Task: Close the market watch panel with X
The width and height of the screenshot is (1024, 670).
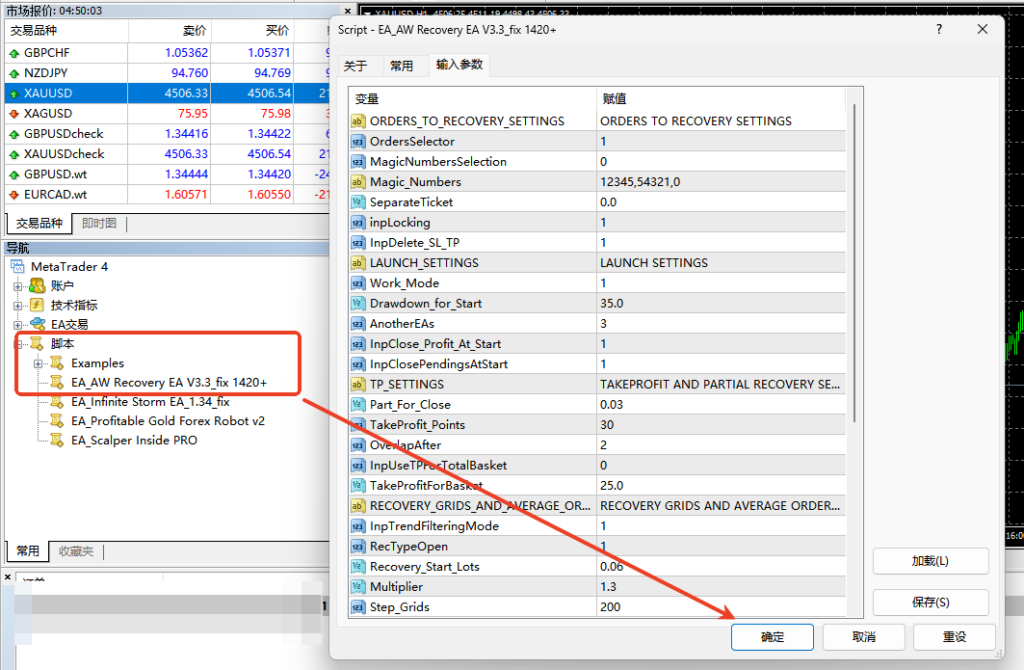Action: tap(348, 10)
